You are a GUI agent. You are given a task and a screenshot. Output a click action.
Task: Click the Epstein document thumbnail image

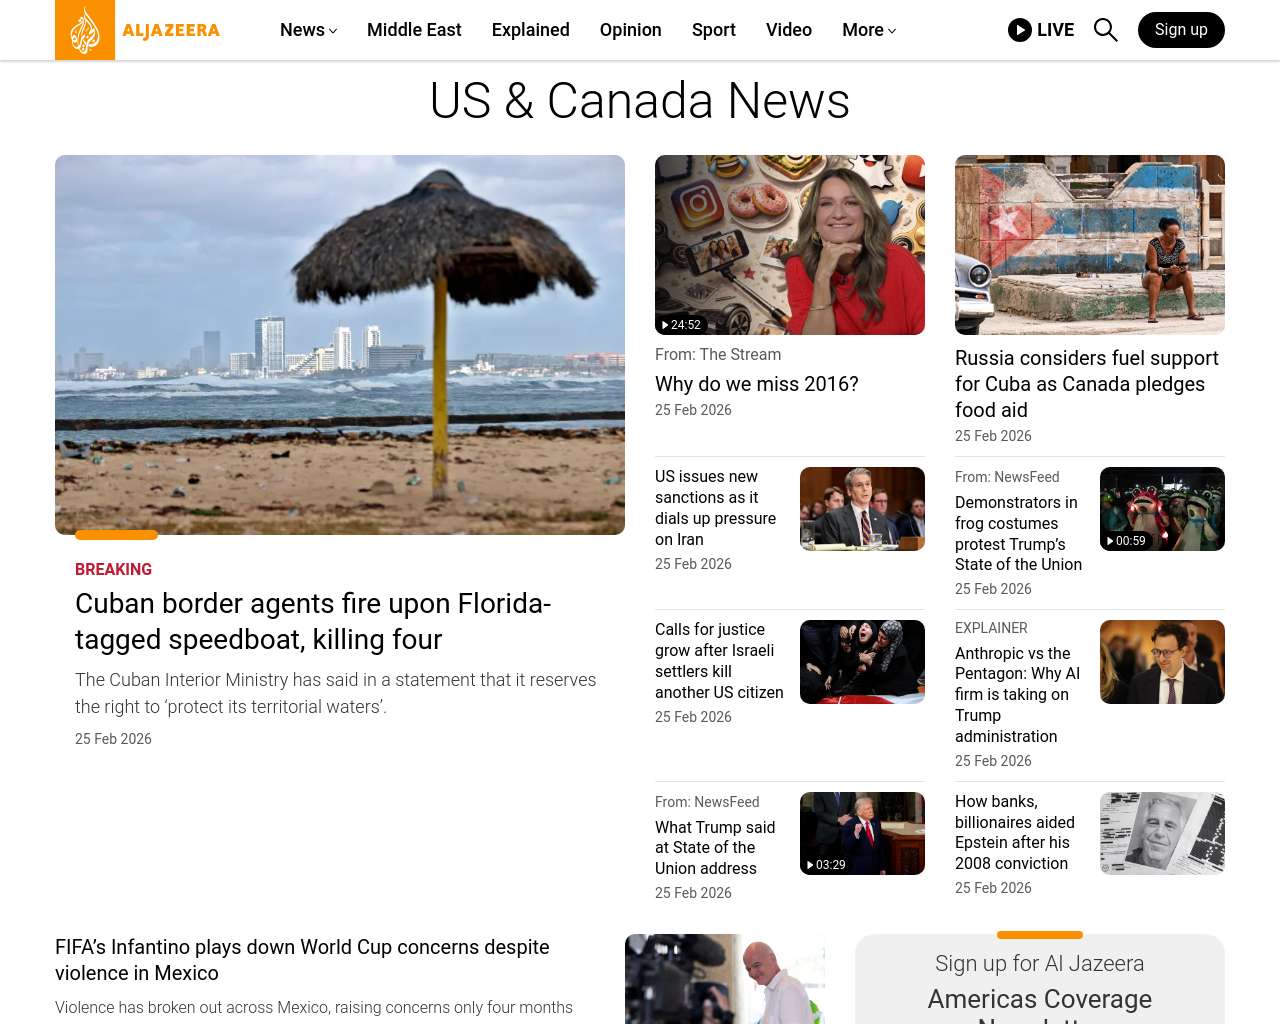1161,834
